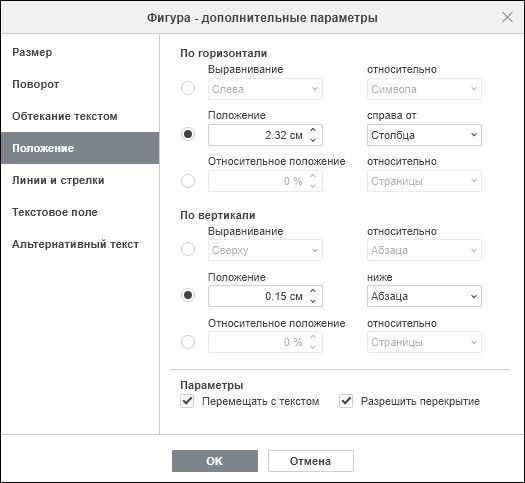Select vertical Положение radio button
Screen dimensions: 525x483
188,295
